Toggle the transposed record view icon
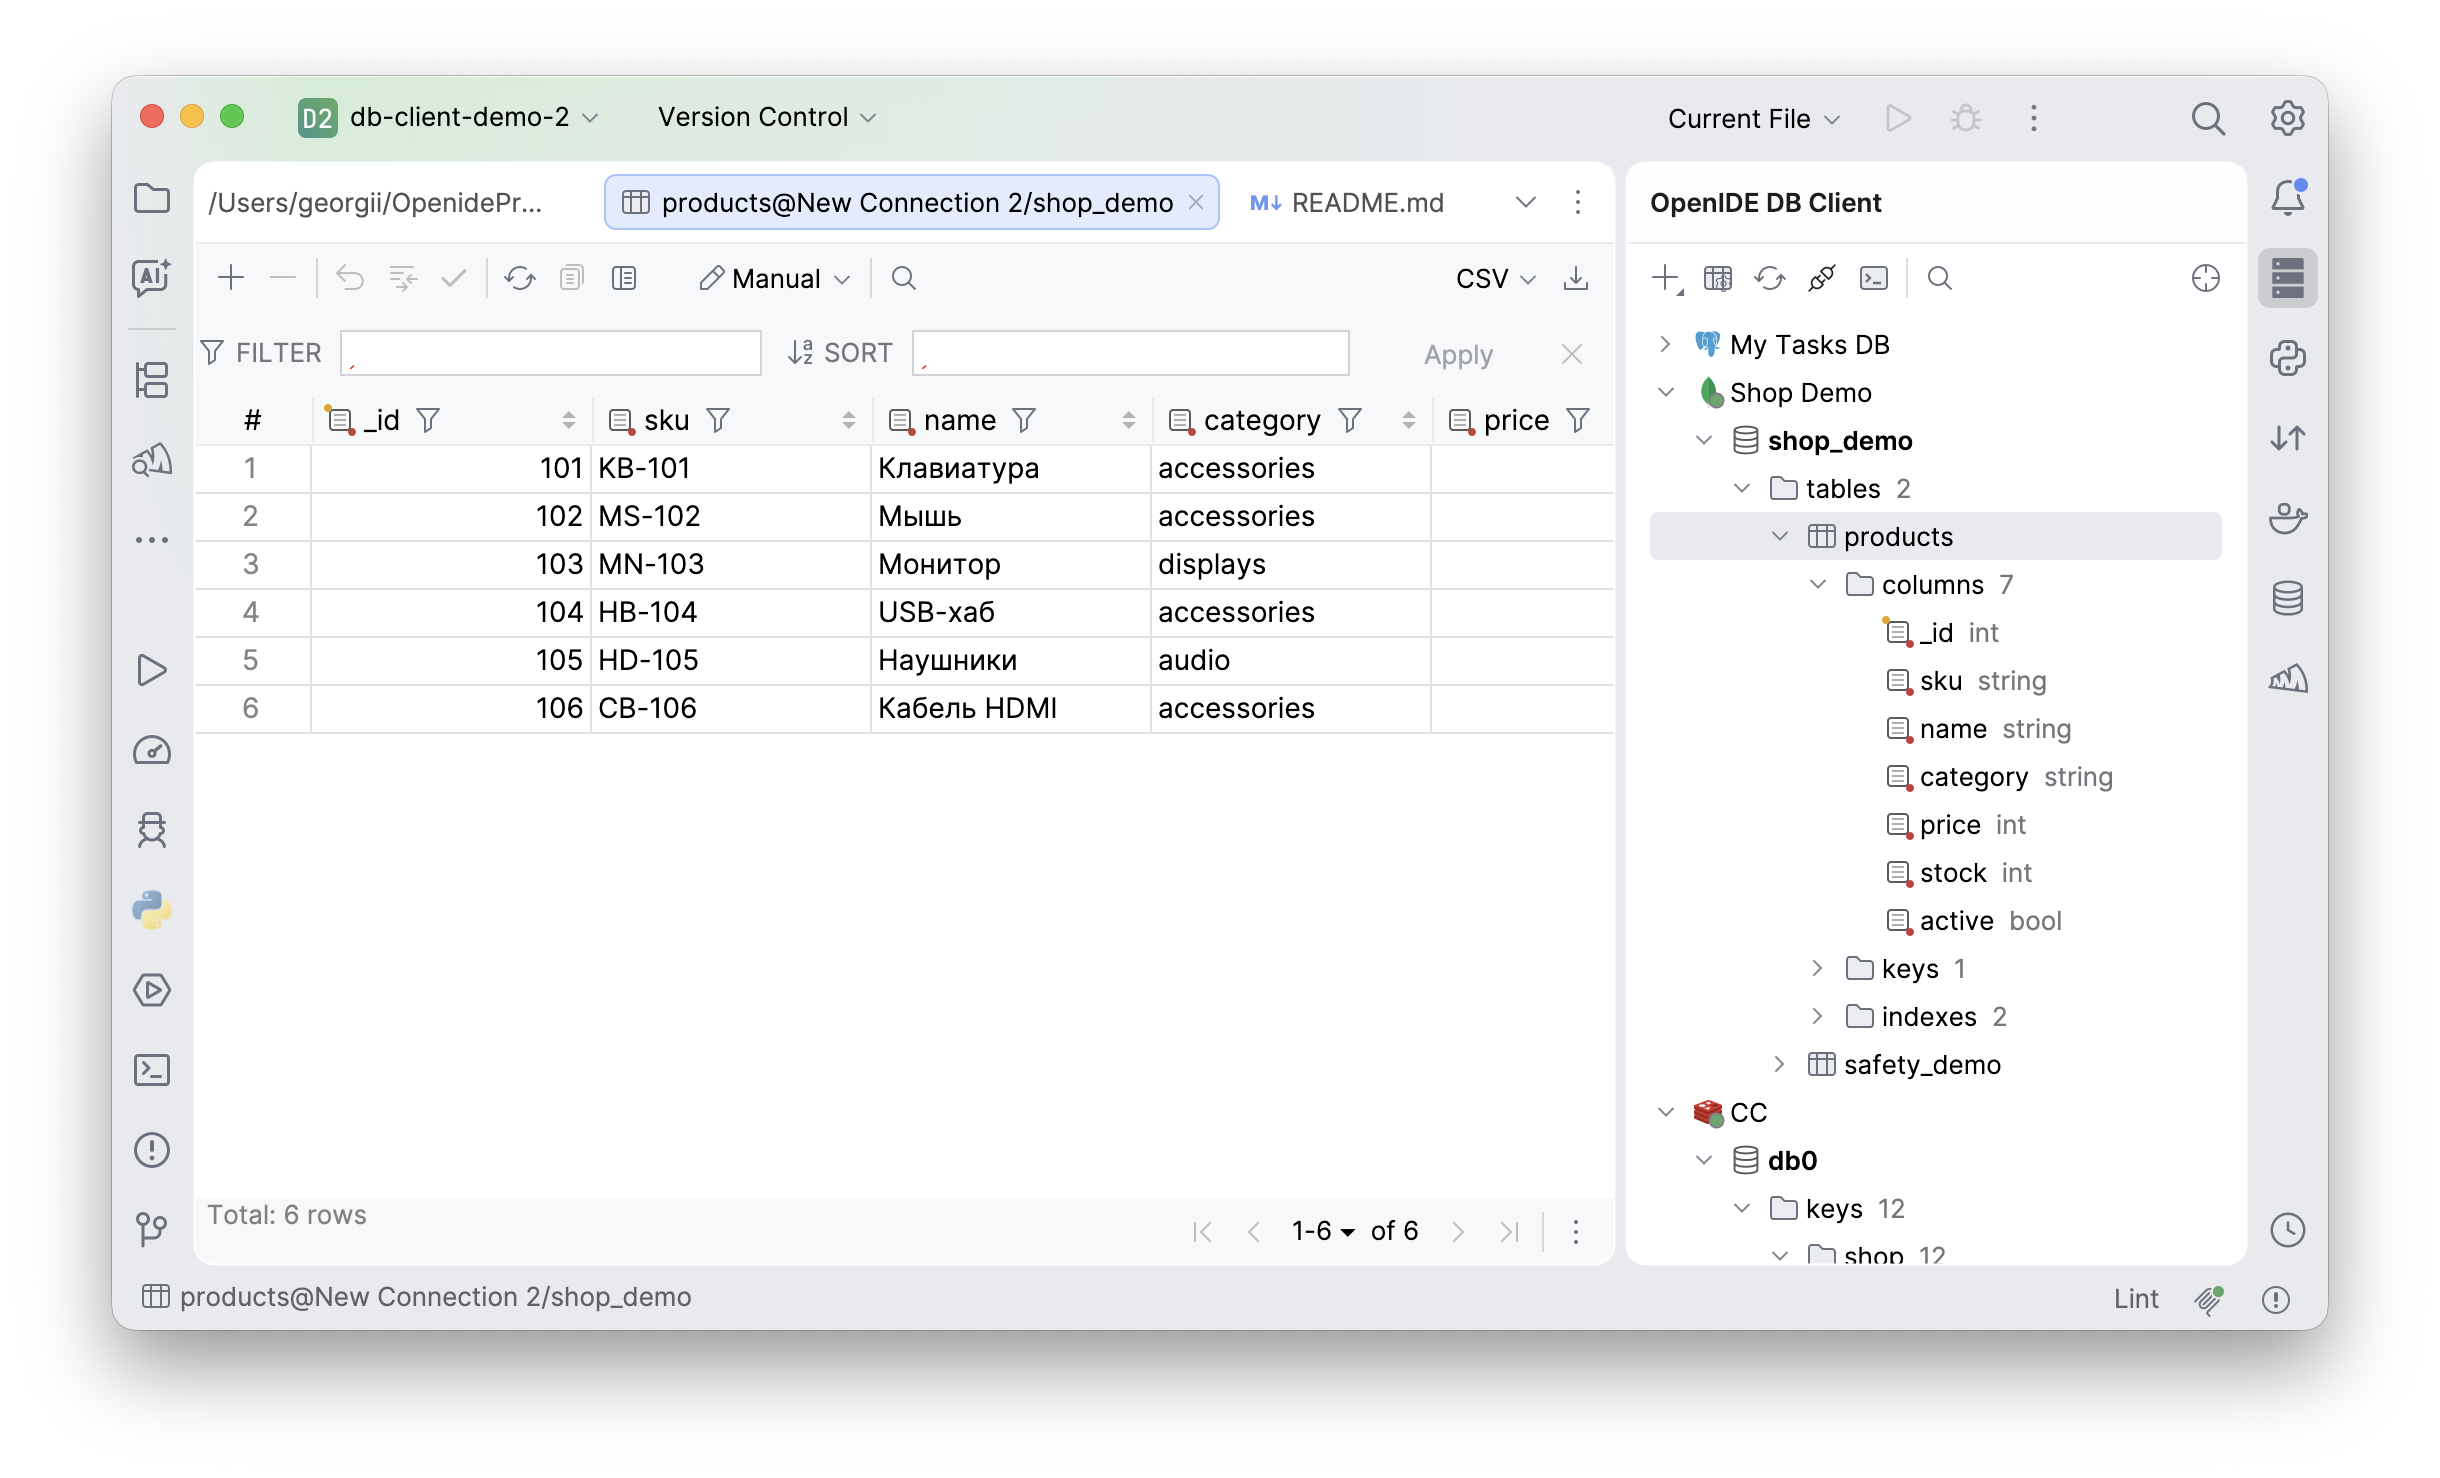2440x1478 pixels. (624, 278)
